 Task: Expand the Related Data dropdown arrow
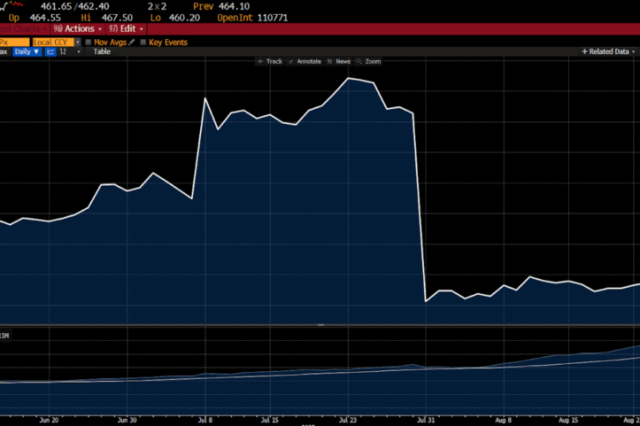[634, 51]
